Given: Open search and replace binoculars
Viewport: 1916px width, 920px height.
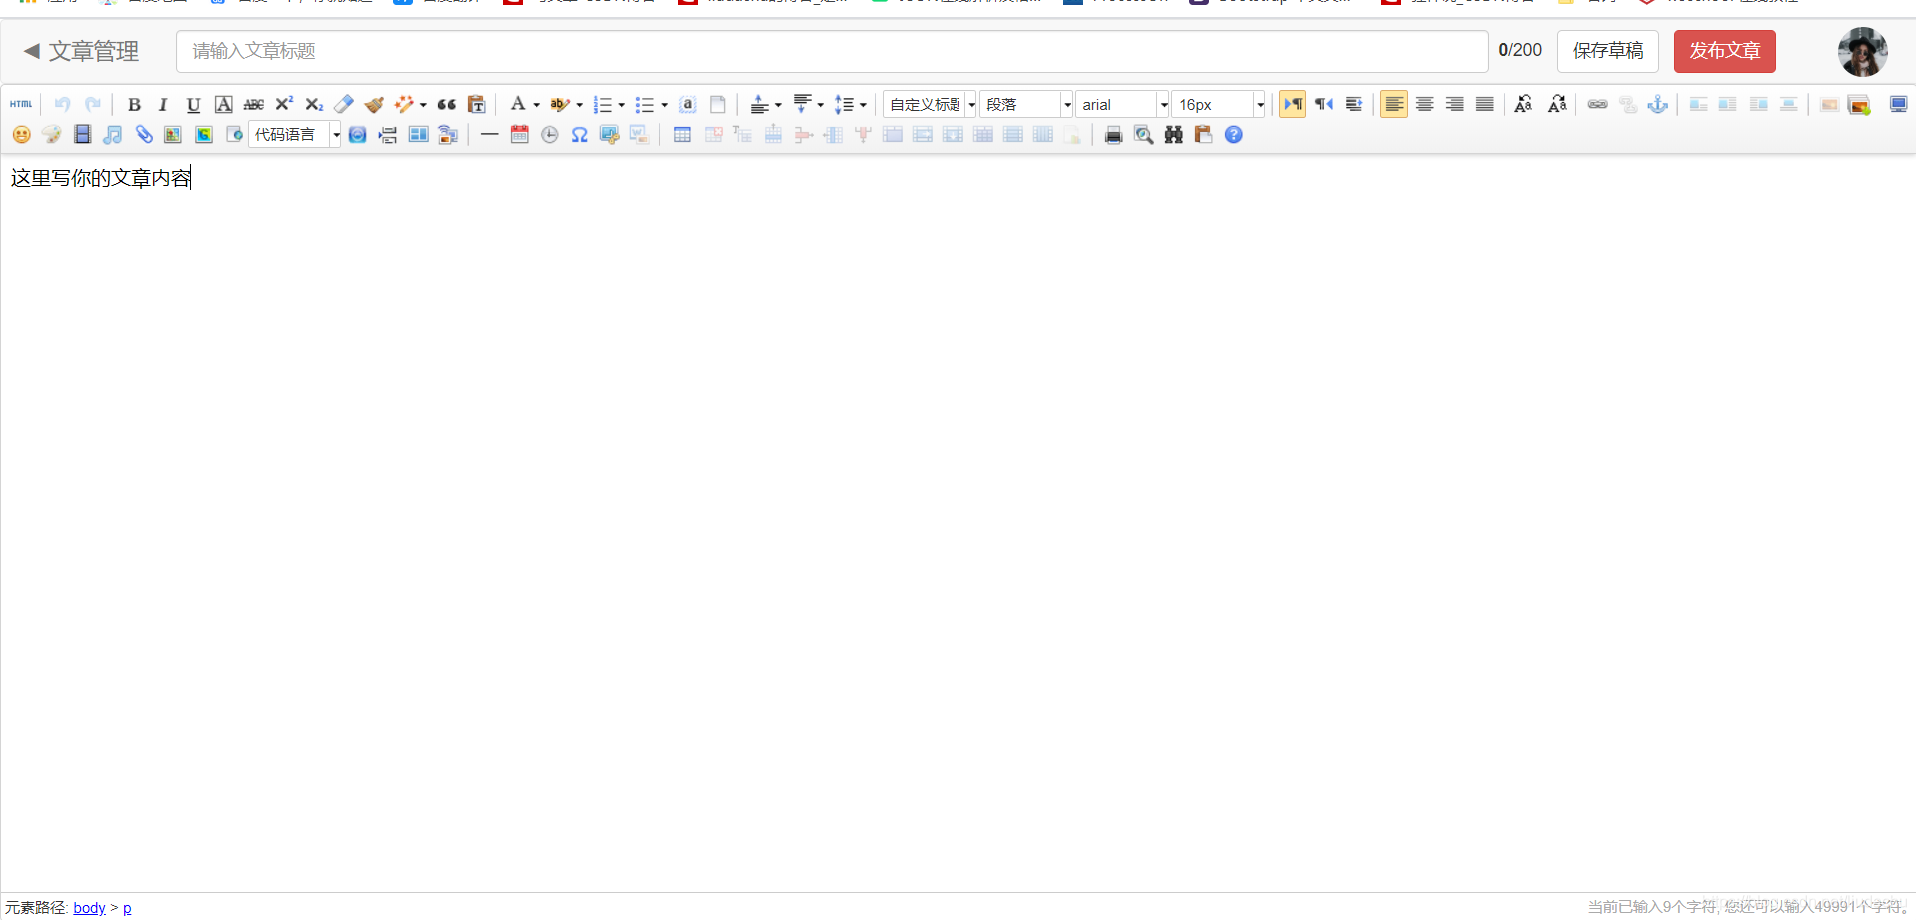Looking at the screenshot, I should (x=1173, y=134).
